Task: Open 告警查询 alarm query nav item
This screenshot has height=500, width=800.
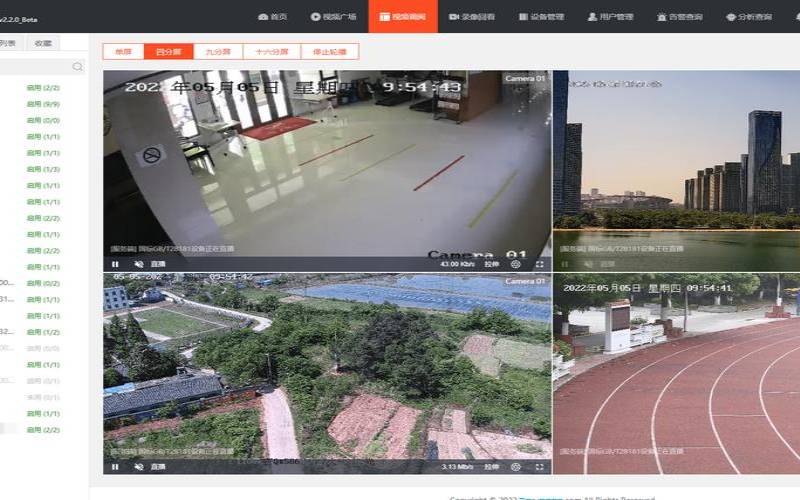Action: coord(680,17)
